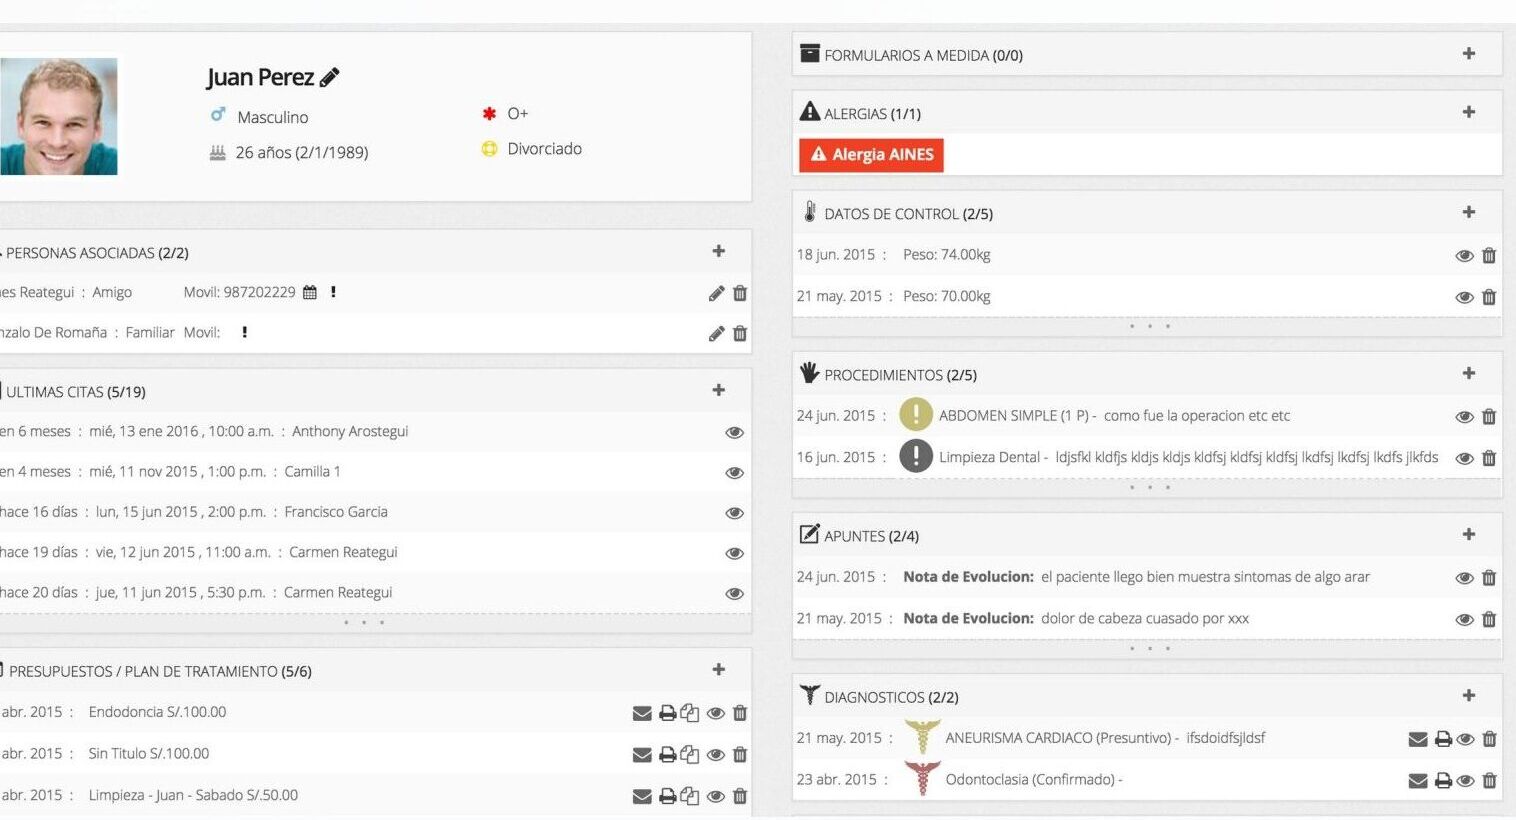The width and height of the screenshot is (1516, 820).
Task: Delete the ANEURISMA CARDIACO diagnosis
Action: 1489,739
